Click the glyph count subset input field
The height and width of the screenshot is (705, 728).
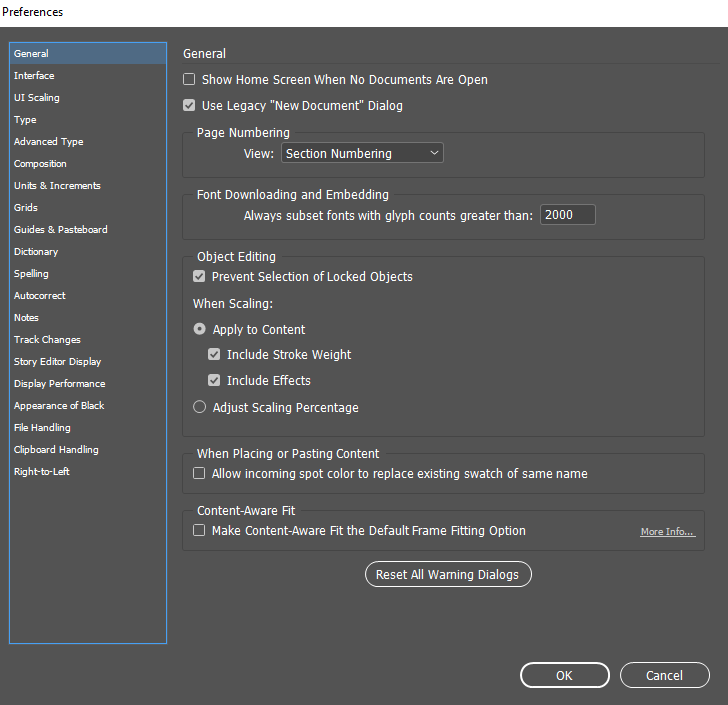pyautogui.click(x=567, y=215)
